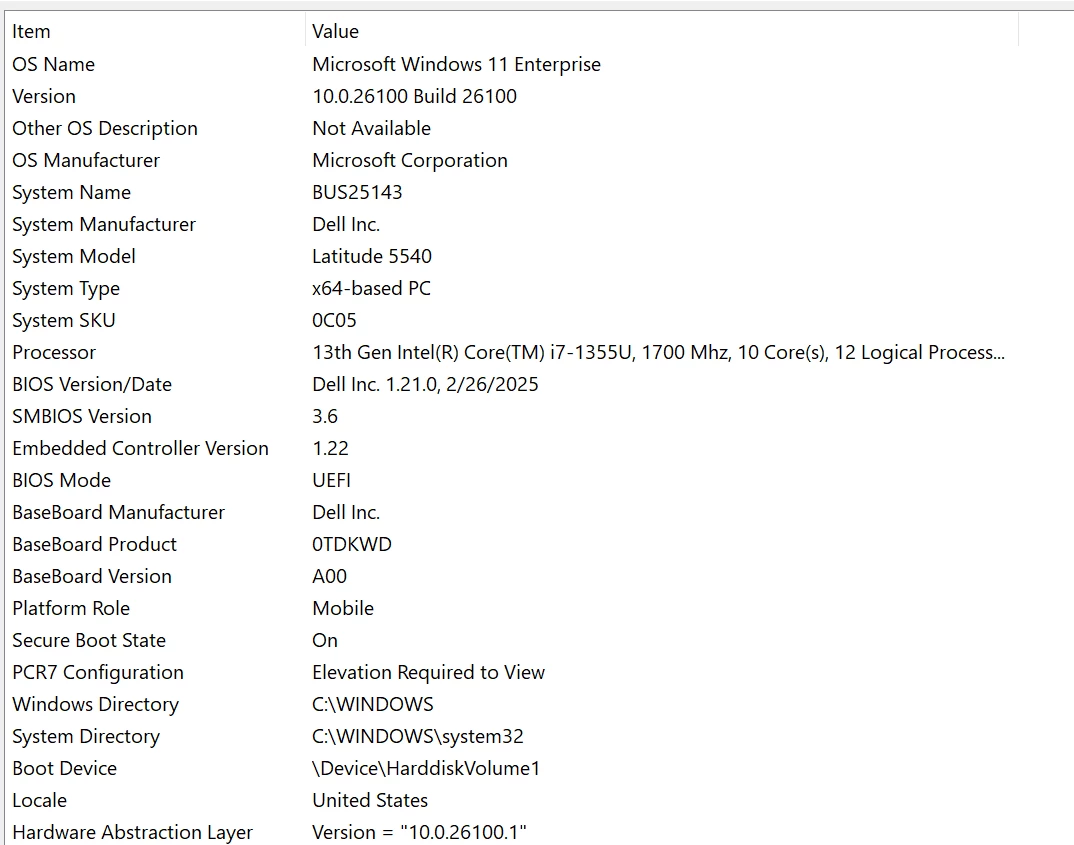Select the BaseBoard Product label
Image resolution: width=1074 pixels, height=845 pixels.
click(95, 544)
